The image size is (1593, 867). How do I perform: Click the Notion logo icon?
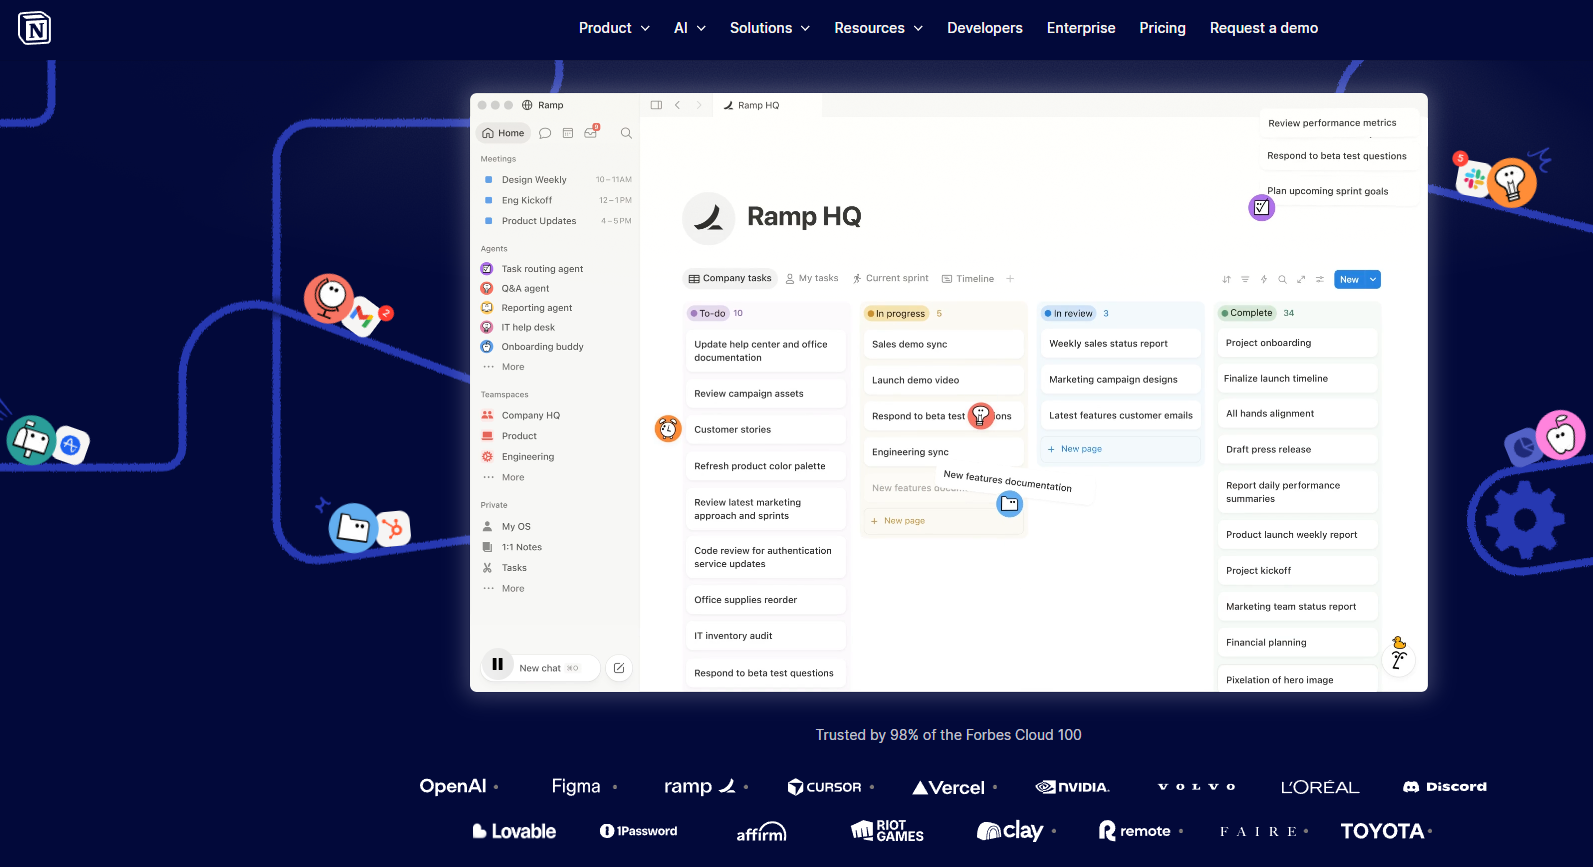[35, 28]
